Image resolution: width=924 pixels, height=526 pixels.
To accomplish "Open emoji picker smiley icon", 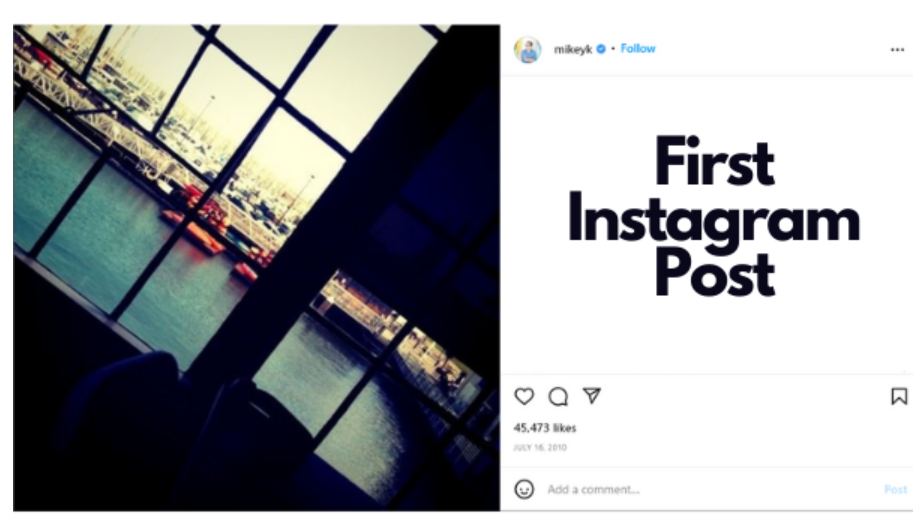I will 524,489.
